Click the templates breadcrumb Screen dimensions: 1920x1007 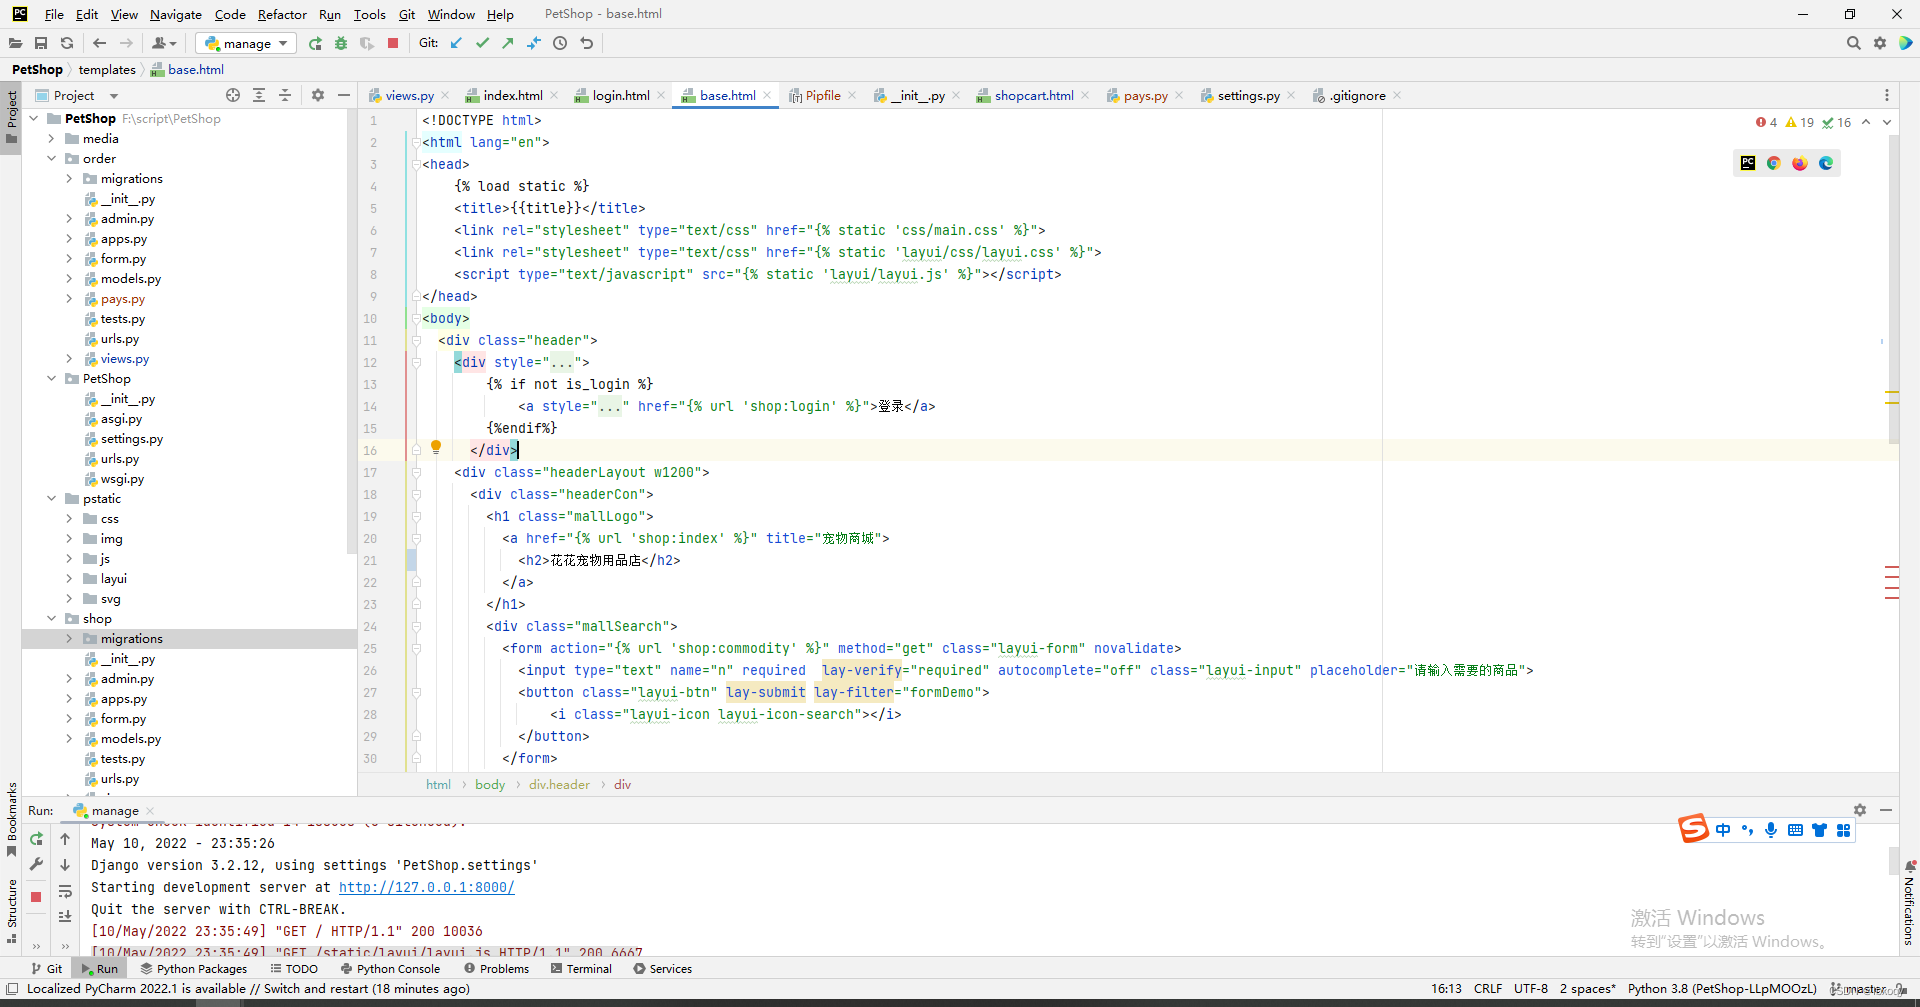pyautogui.click(x=107, y=69)
